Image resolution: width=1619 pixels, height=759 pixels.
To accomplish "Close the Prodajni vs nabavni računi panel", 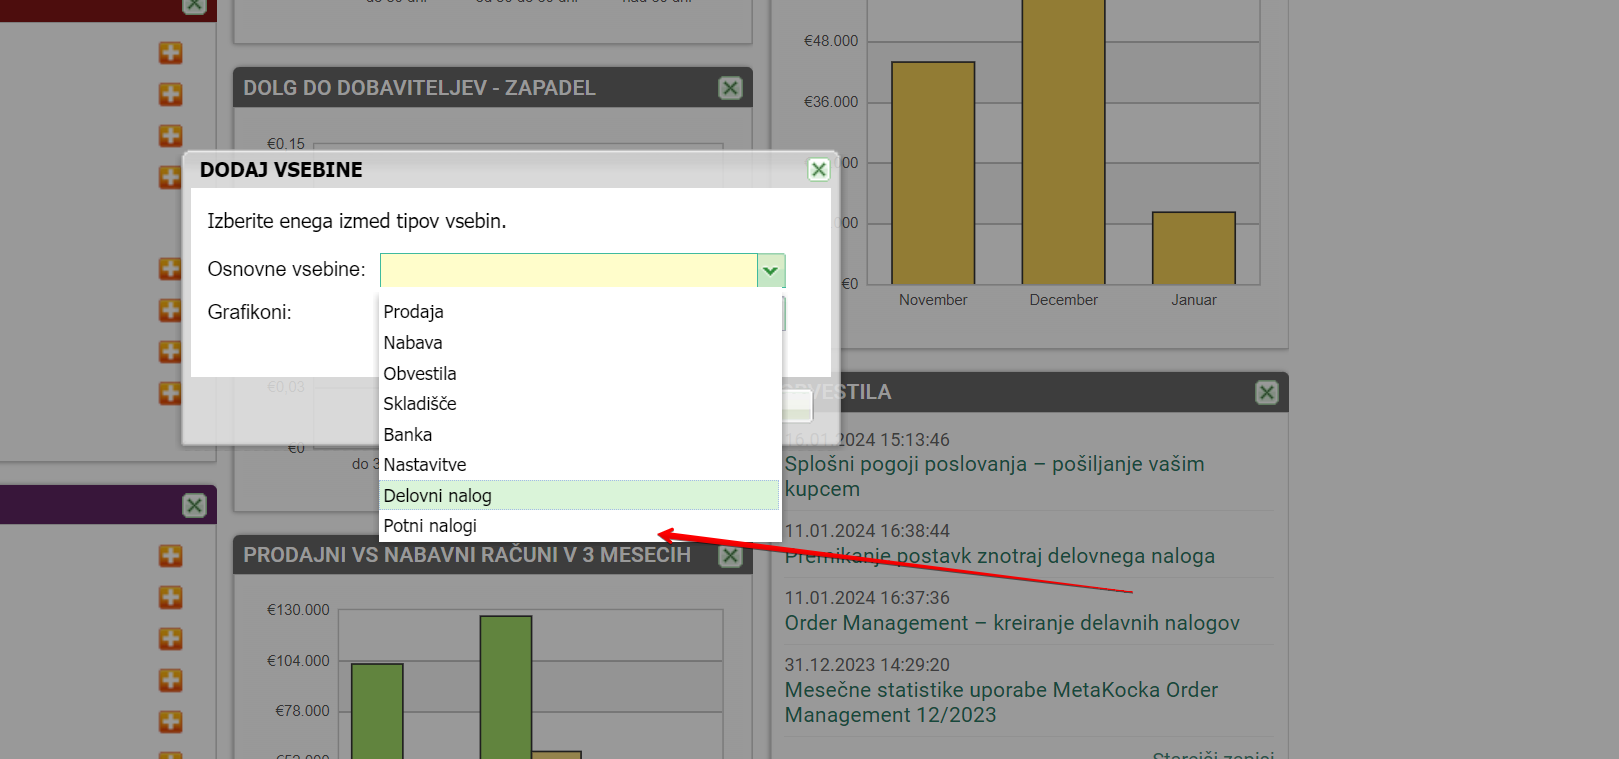I will 731,556.
